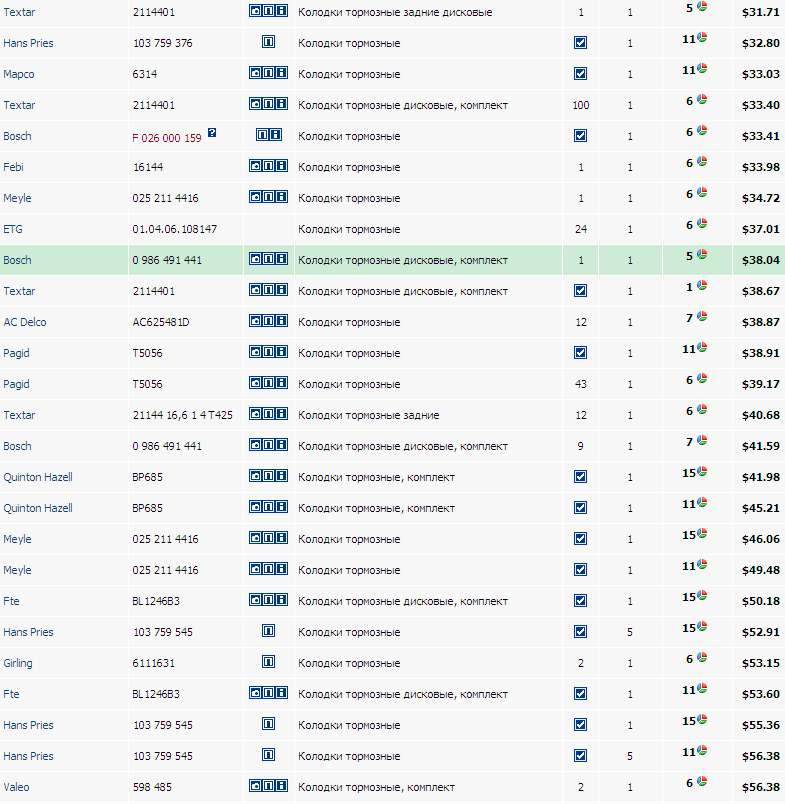Click the single 'П' icon in the Girling row
Image resolution: width=785 pixels, height=804 pixels.
268,662
